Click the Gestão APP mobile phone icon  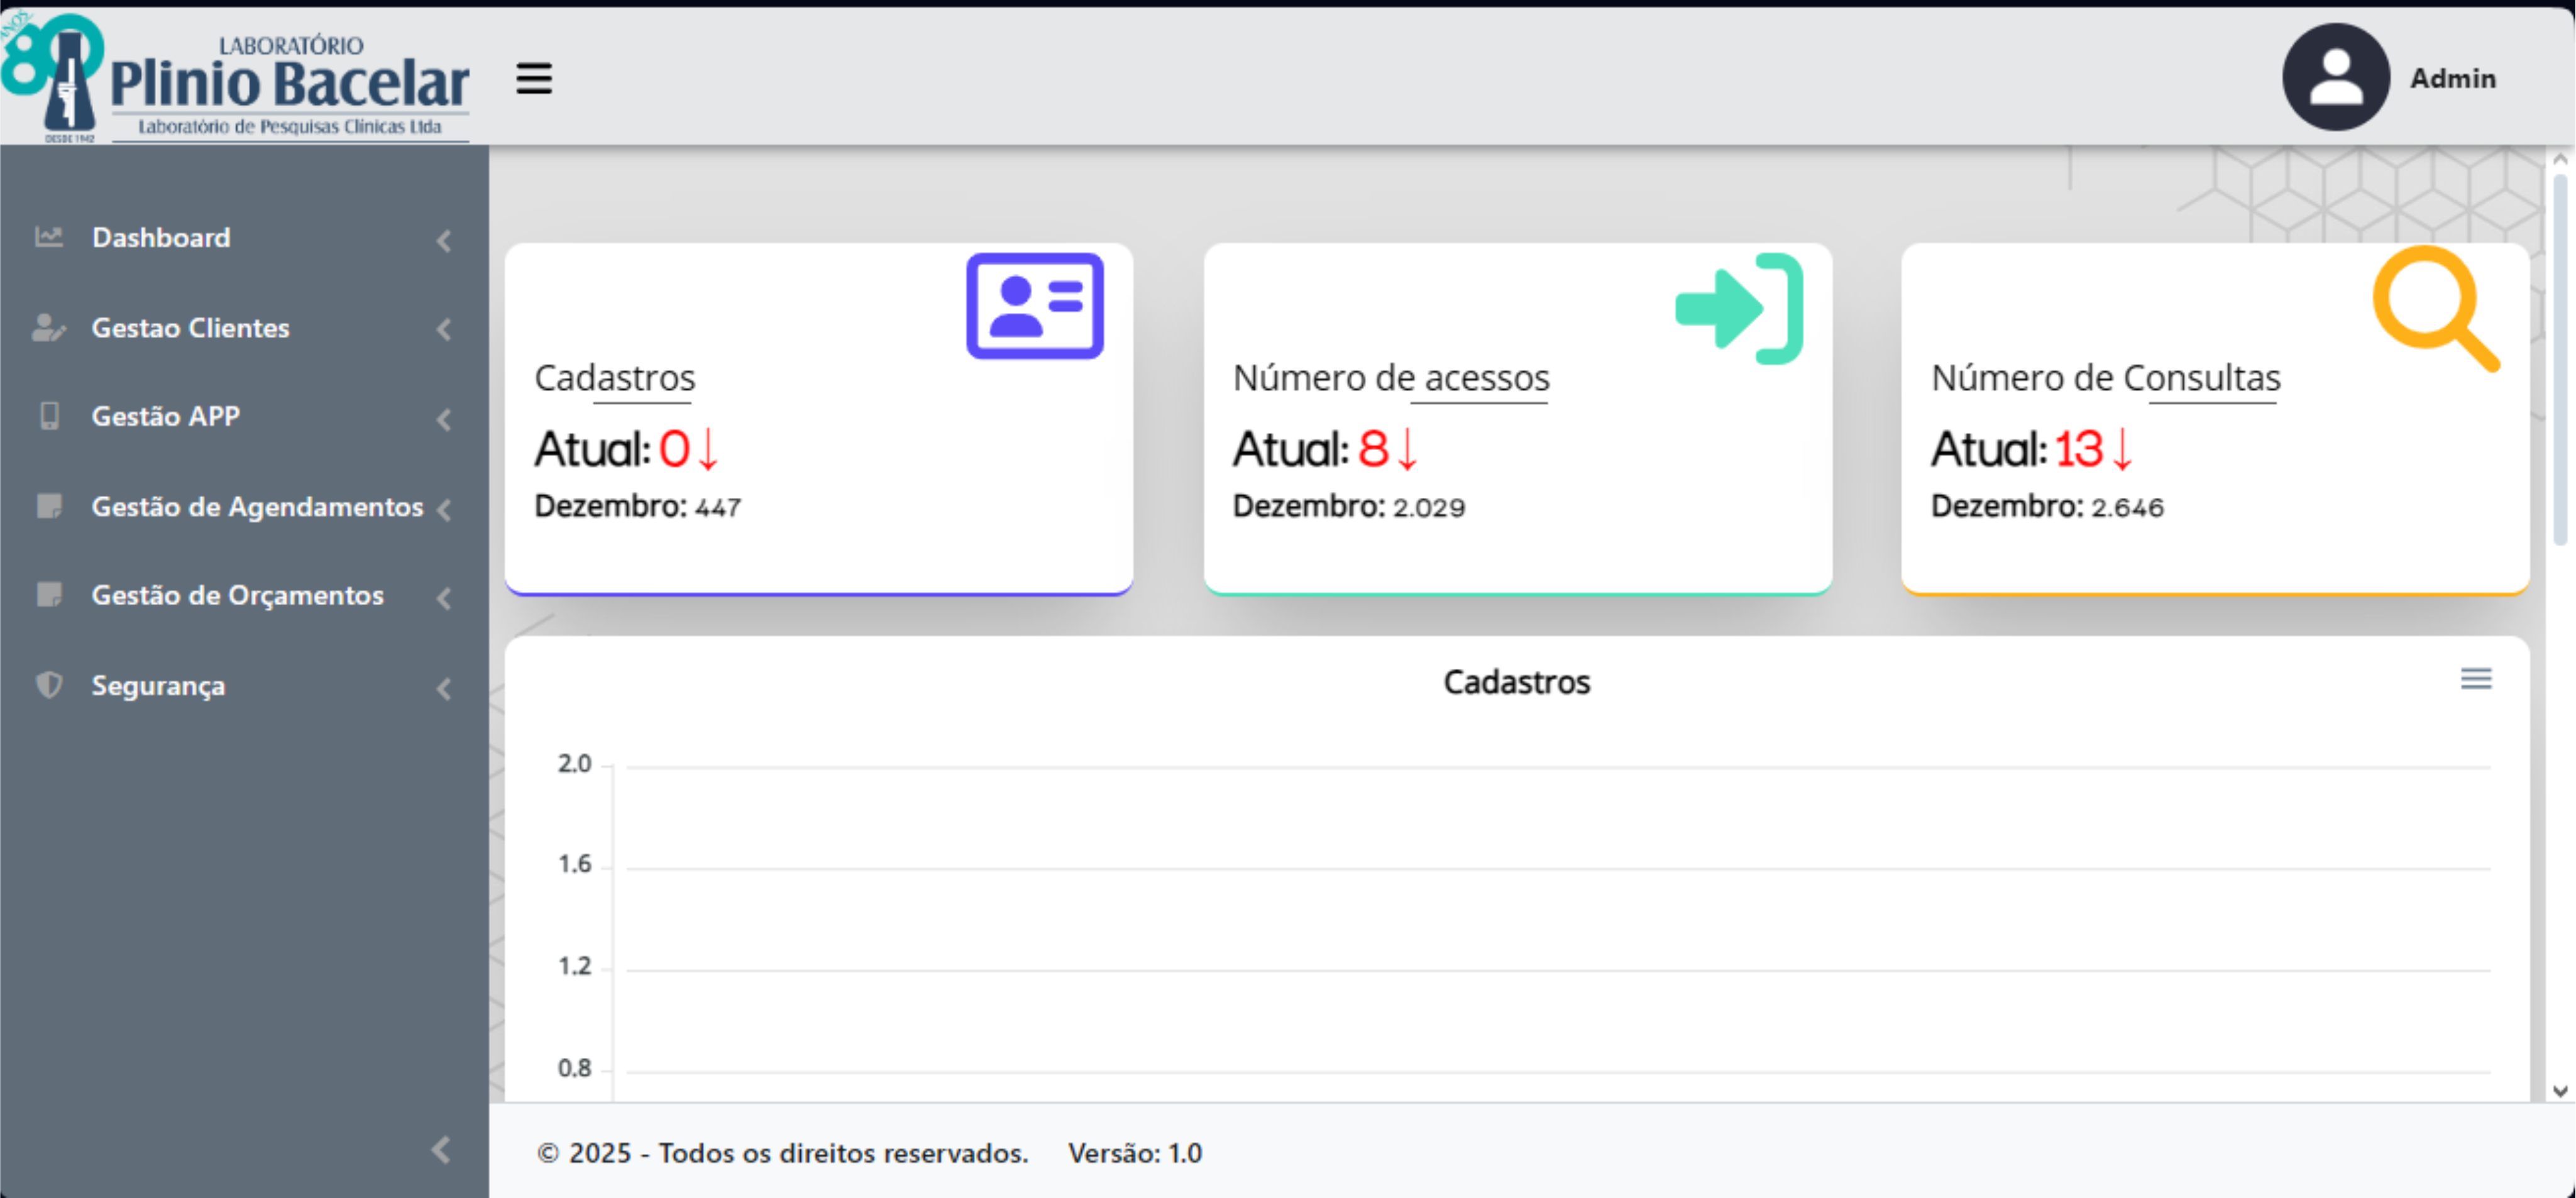(49, 416)
